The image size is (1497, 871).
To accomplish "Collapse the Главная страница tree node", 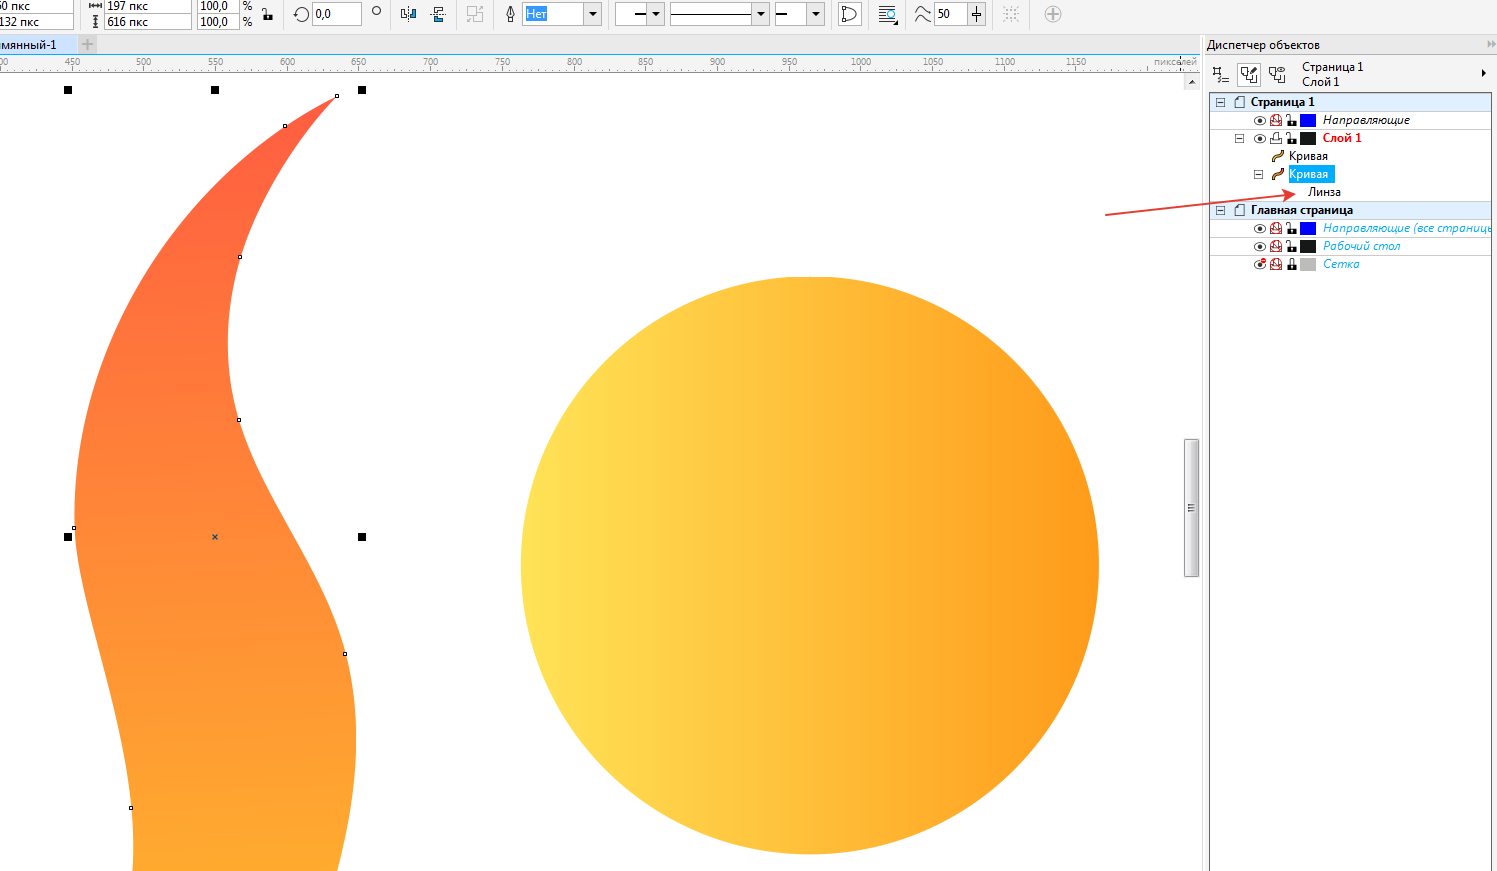I will tap(1220, 210).
